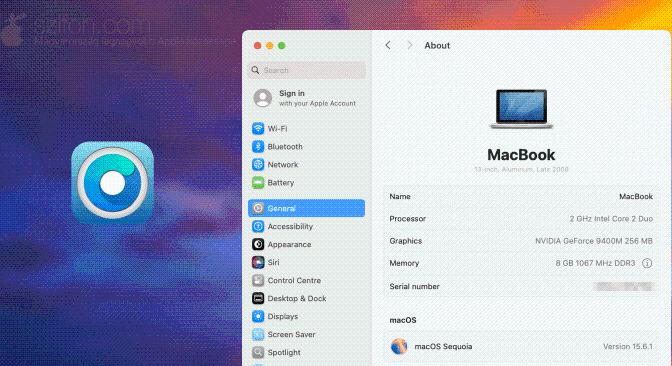The width and height of the screenshot is (672, 366).
Task: Click the Name value MacBook
Action: 636,196
